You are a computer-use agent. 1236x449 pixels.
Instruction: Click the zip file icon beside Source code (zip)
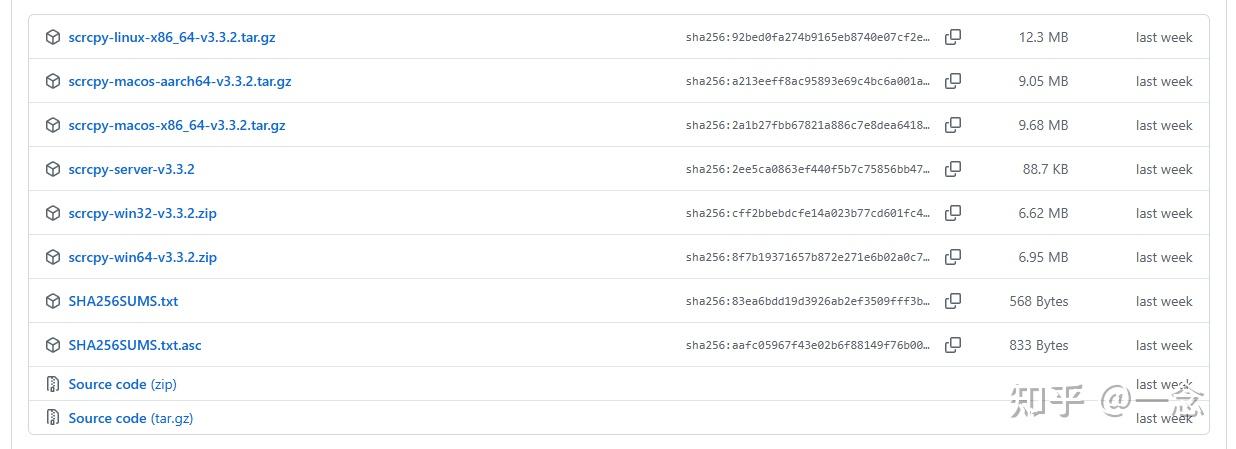tap(53, 384)
